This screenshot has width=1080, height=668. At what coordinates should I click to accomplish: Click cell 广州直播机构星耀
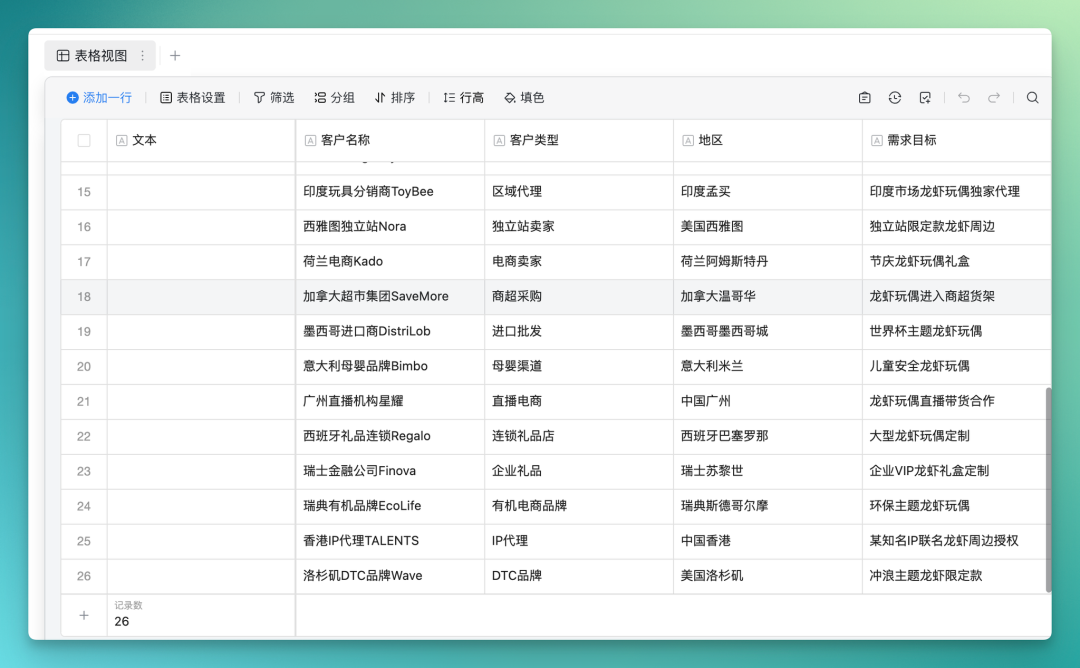click(390, 401)
